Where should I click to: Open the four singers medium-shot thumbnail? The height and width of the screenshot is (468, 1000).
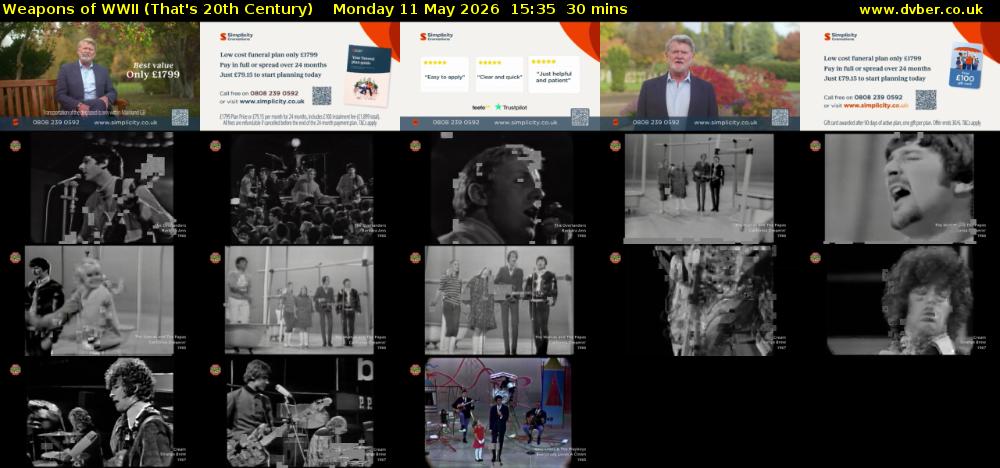tap(500, 300)
